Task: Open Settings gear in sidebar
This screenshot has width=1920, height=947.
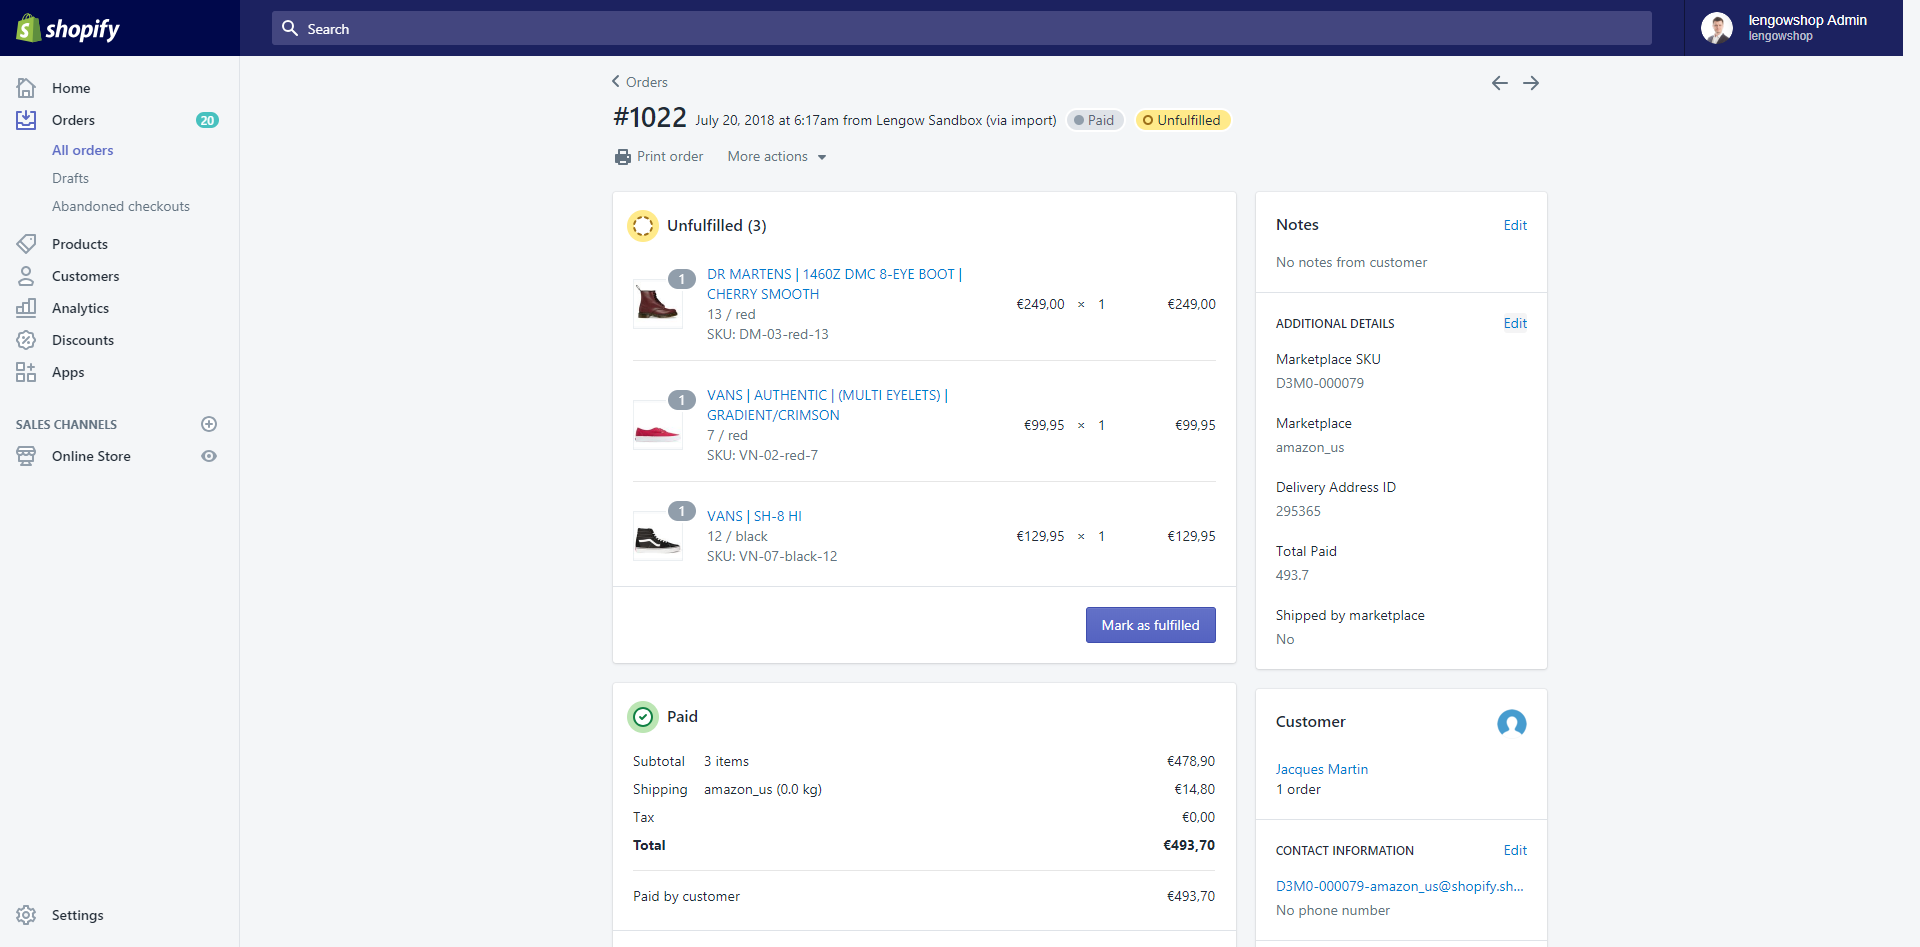Action: 26,915
